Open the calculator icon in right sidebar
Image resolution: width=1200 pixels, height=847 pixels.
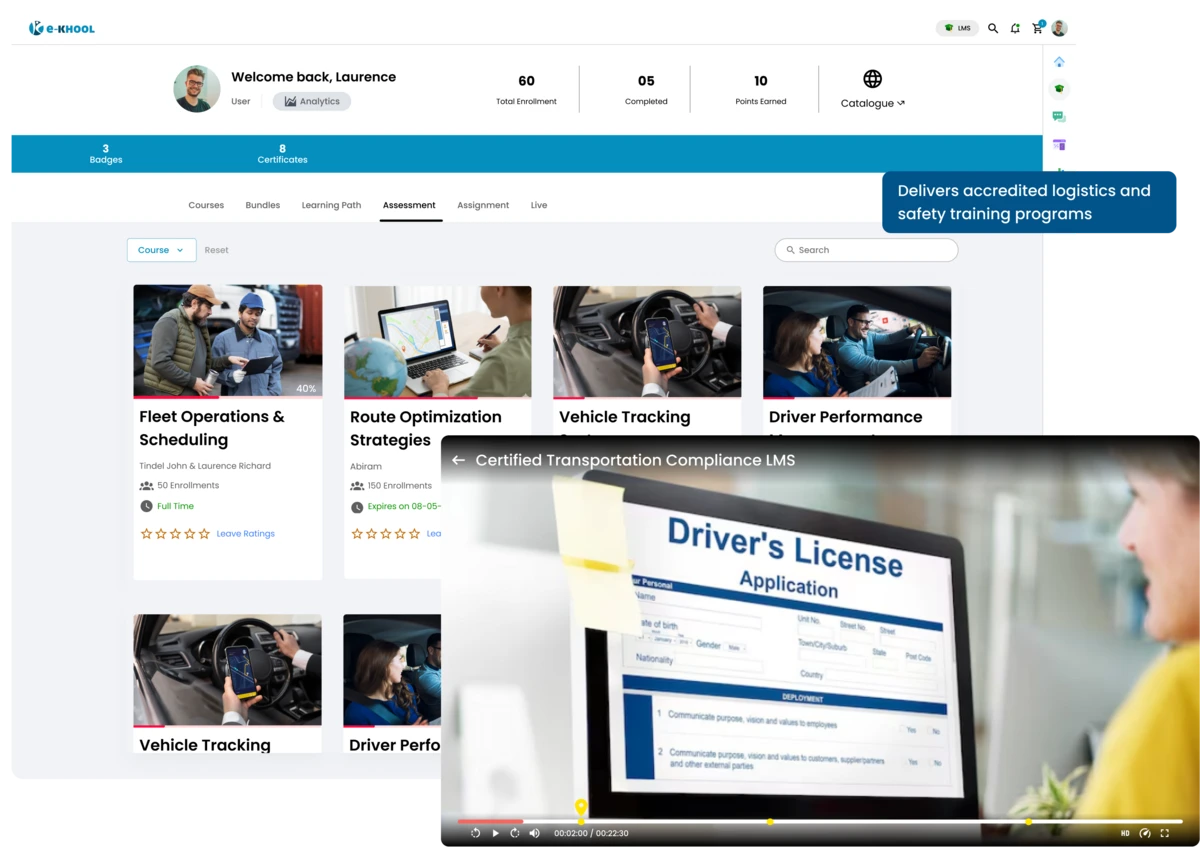coord(1059,145)
